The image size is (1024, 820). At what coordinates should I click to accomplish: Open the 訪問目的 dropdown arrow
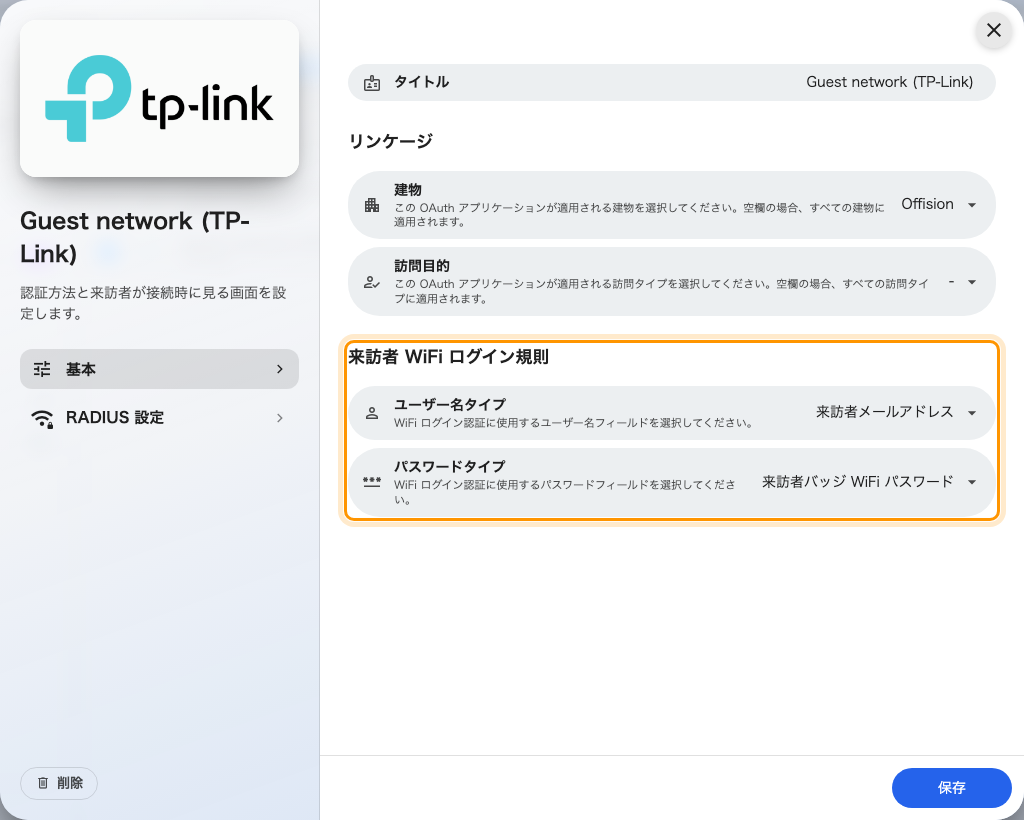[x=972, y=282]
